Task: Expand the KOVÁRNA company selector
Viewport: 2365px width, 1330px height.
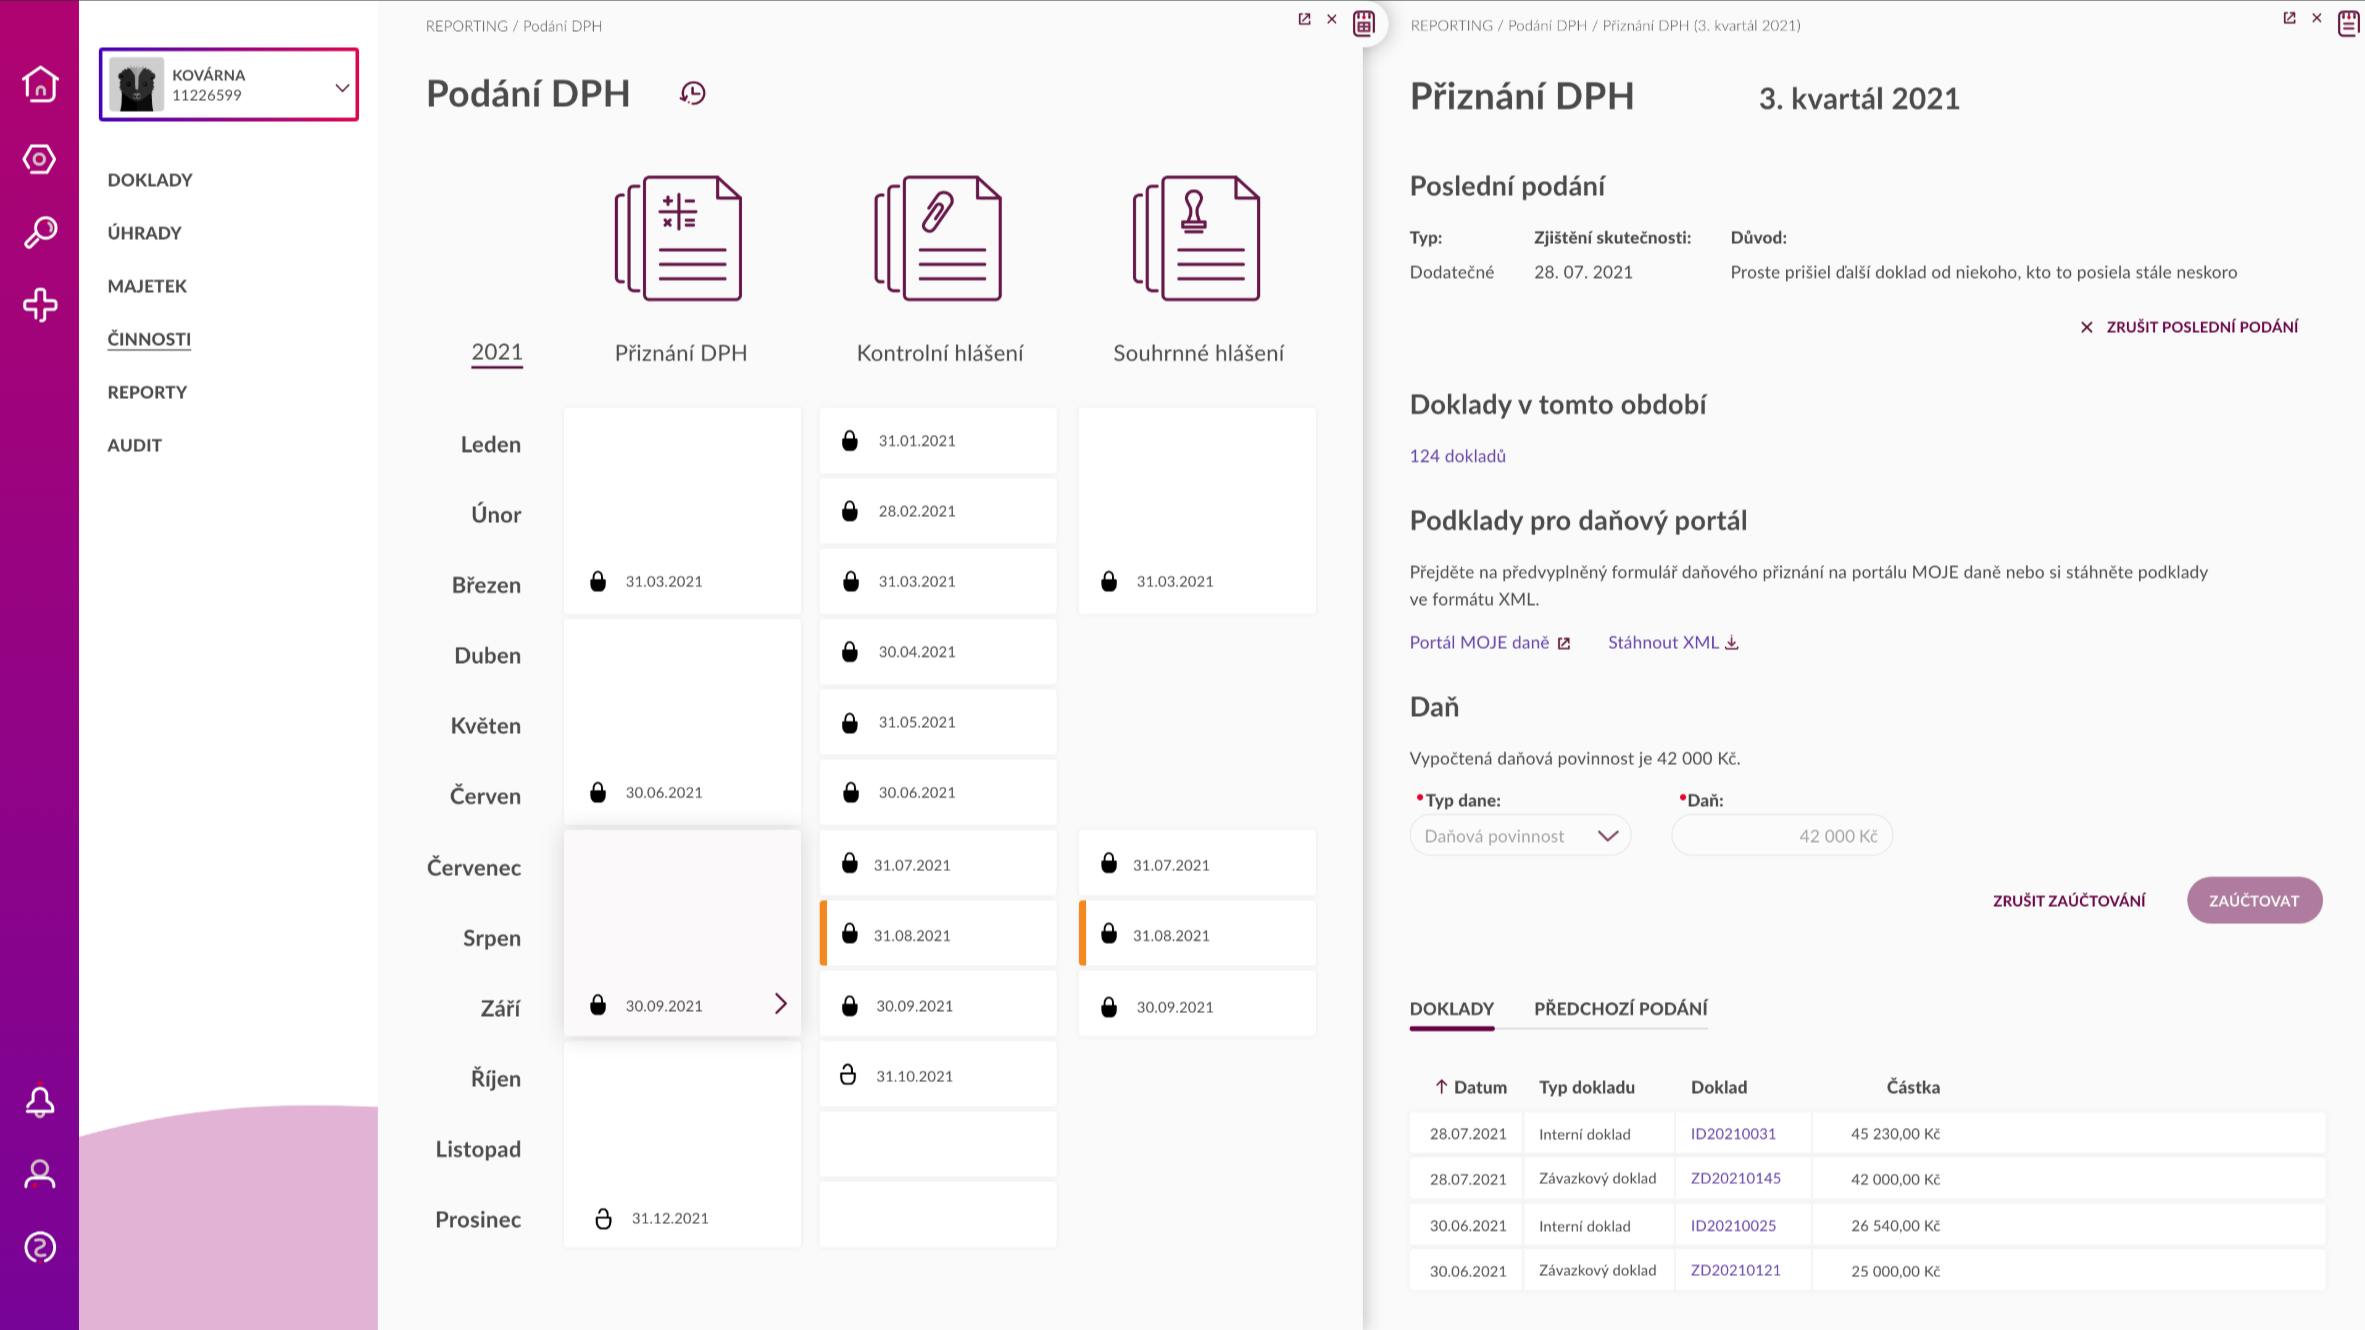Action: (229, 84)
